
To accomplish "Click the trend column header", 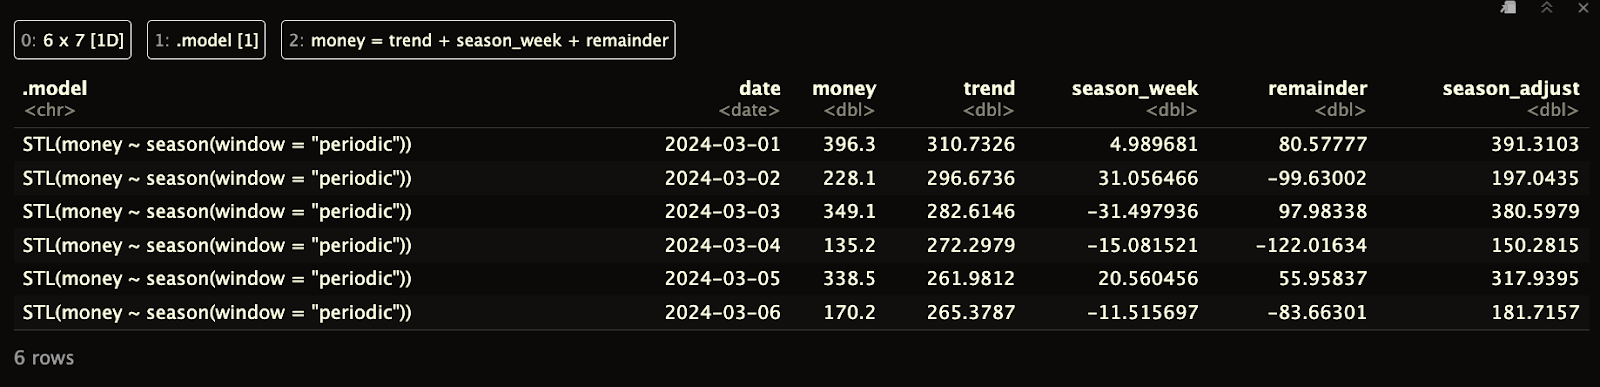I will coord(989,88).
